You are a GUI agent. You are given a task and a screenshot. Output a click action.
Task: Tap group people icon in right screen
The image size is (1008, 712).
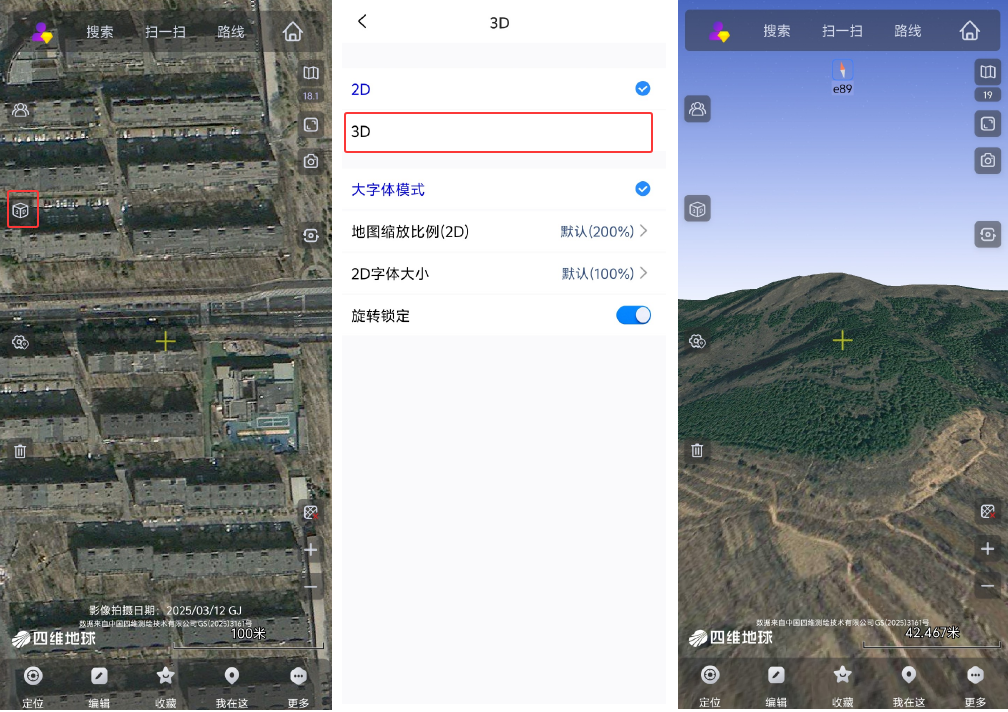click(698, 109)
